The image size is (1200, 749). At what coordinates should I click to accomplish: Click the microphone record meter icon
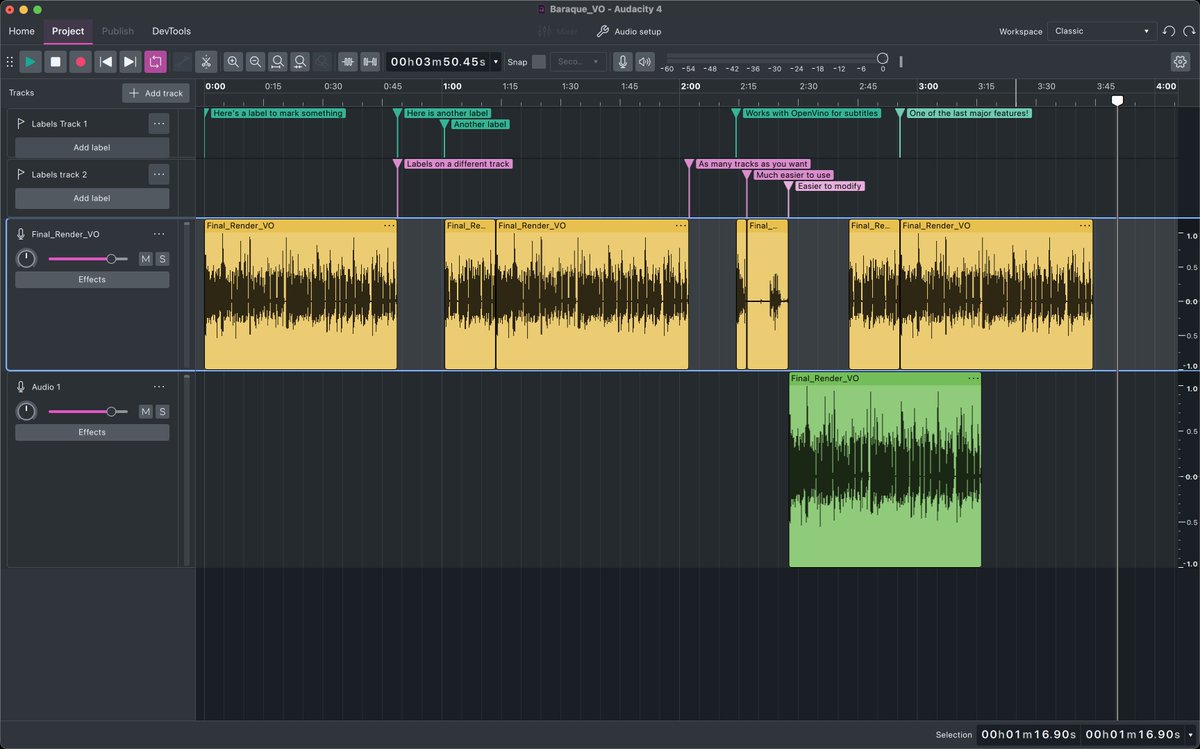623,62
